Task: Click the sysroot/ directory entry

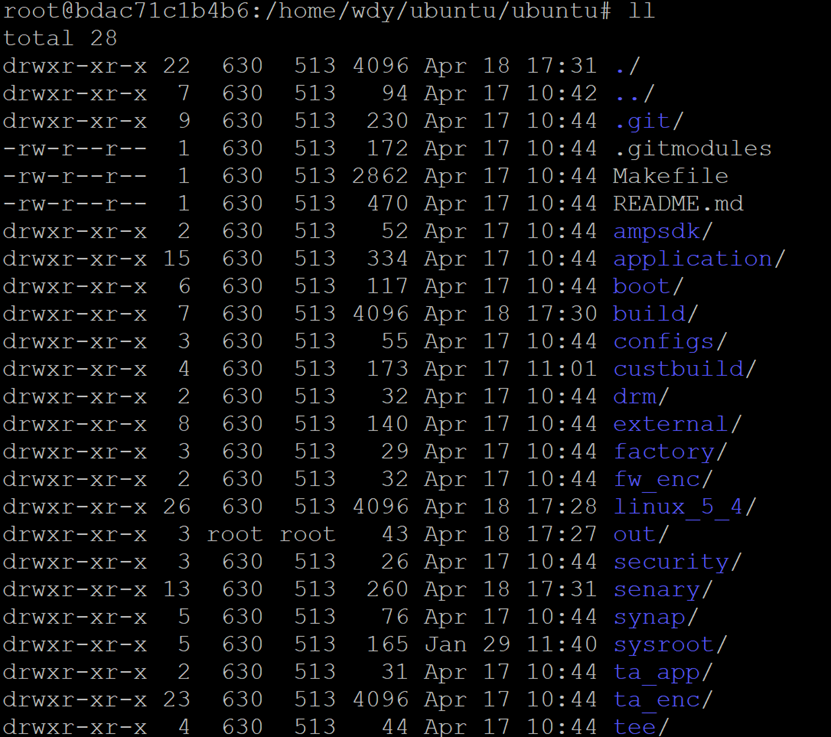Action: pos(670,645)
